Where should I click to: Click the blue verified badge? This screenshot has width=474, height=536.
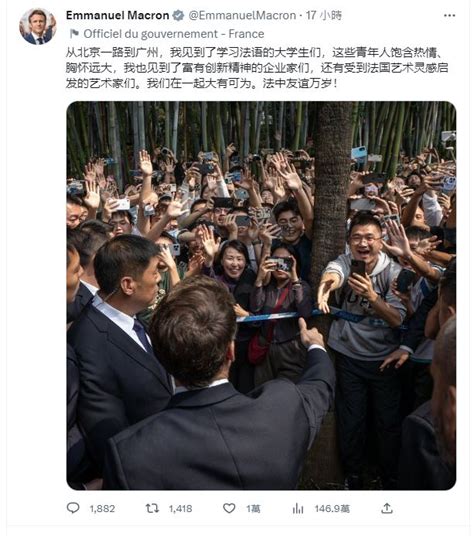click(178, 15)
